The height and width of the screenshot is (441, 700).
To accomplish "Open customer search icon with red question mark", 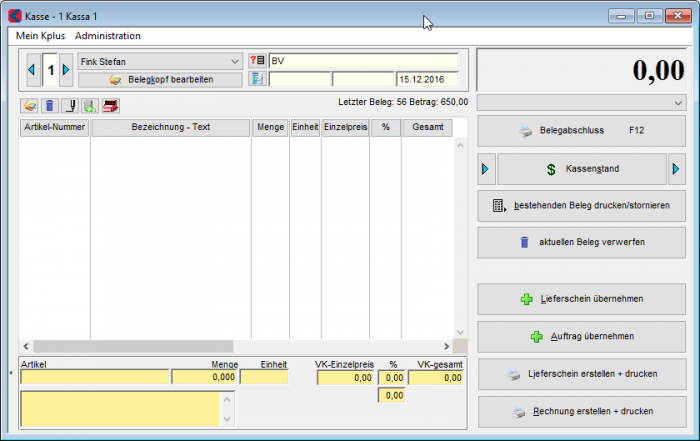I will [x=257, y=61].
